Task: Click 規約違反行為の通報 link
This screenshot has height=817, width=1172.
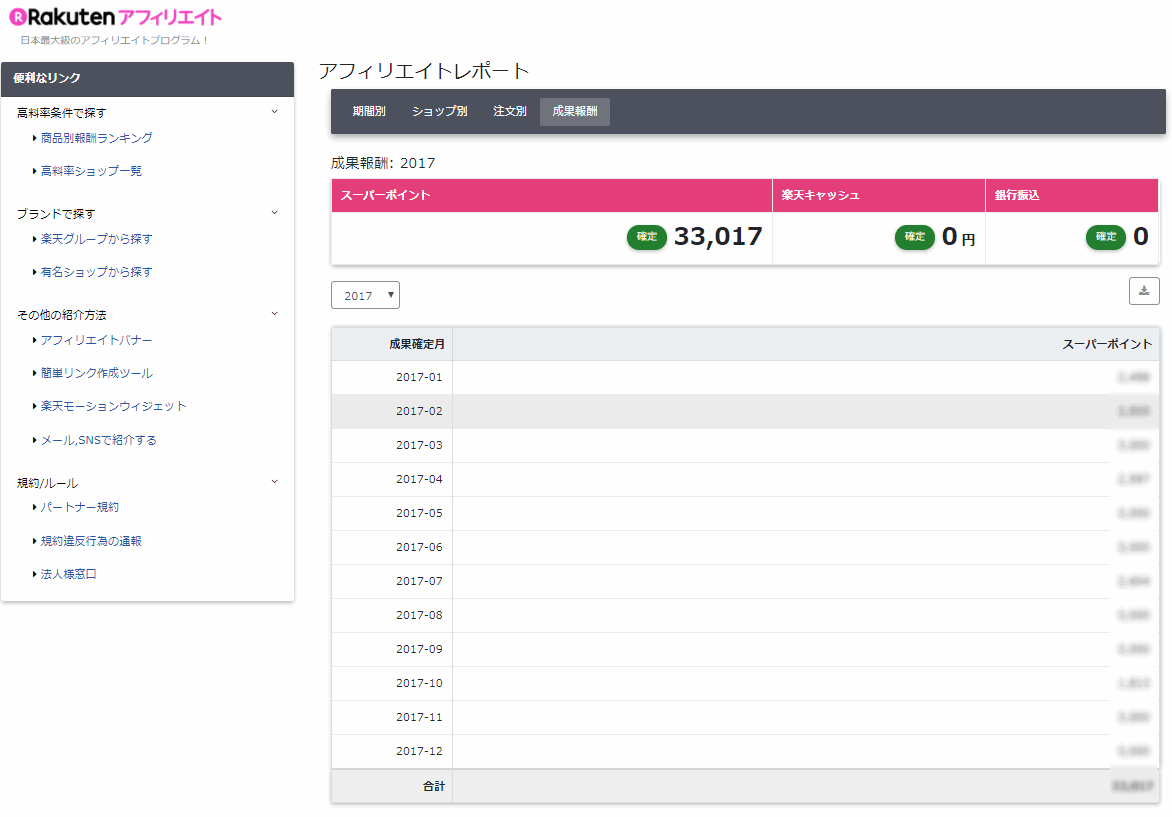Action: pos(91,541)
